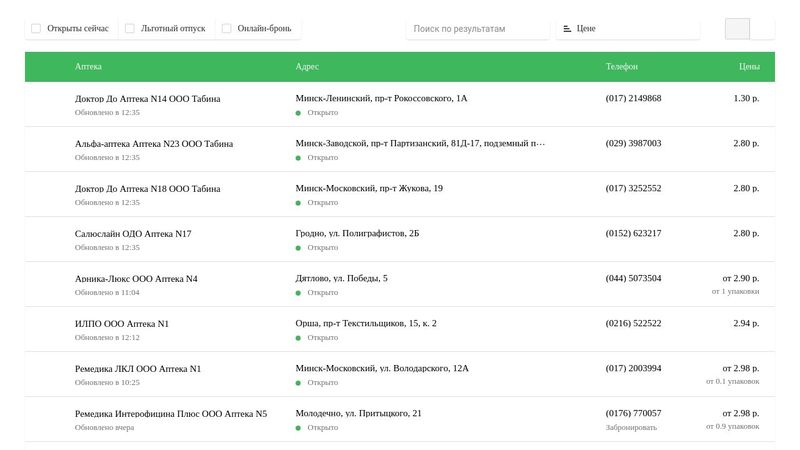Open Альфа-аптека Аптека N23 pharmacy entry
The width and height of the screenshot is (800, 450).
coord(154,144)
